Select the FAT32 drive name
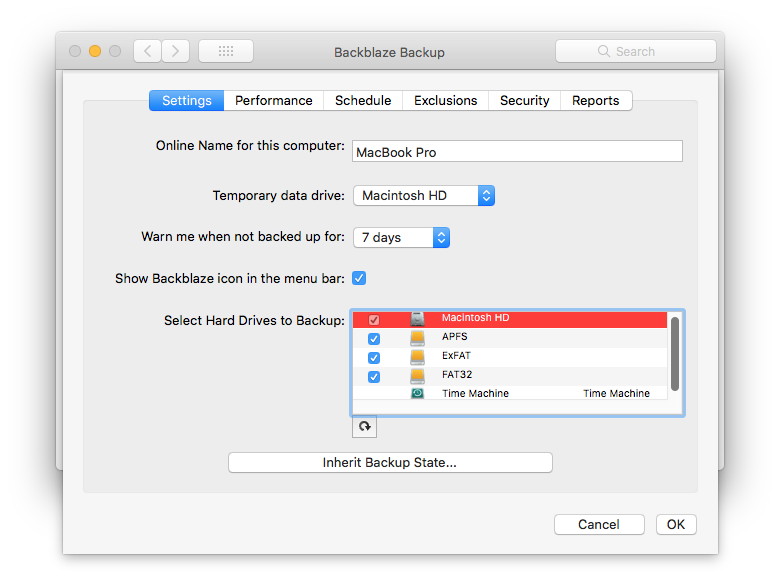The height and width of the screenshot is (575, 780). [457, 374]
